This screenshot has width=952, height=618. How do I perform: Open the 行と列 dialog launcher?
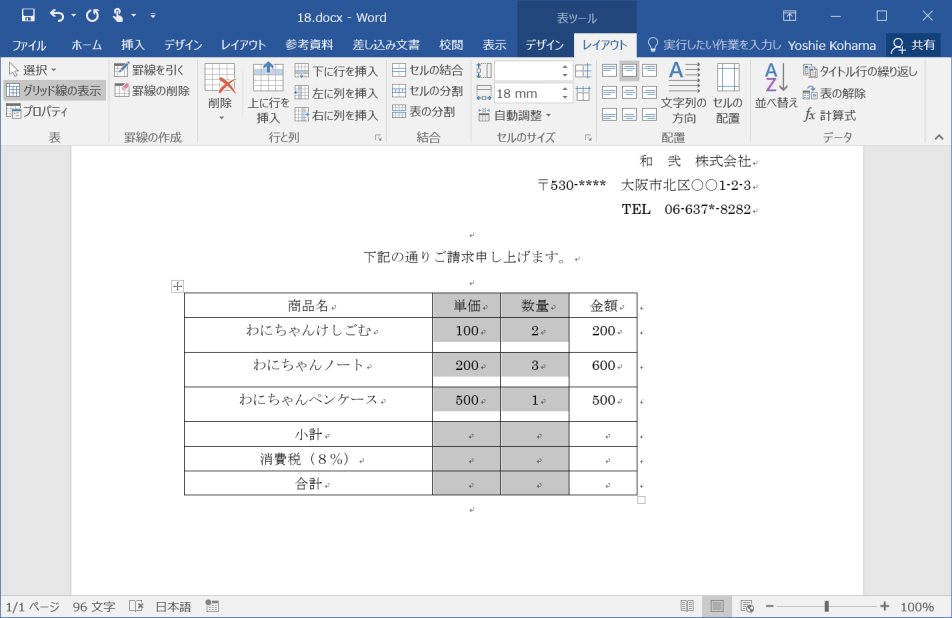(378, 138)
